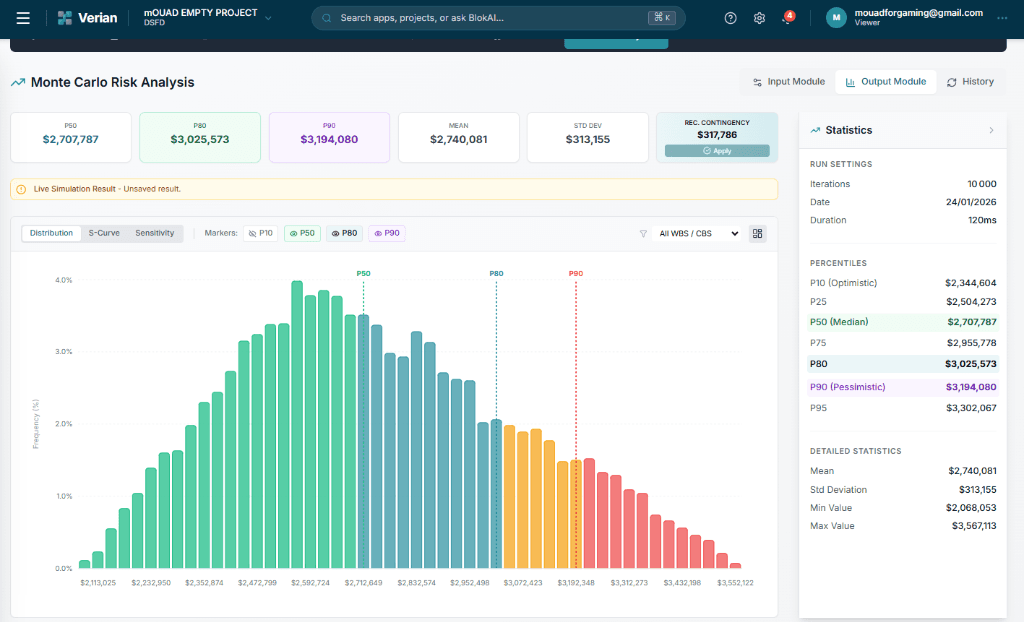This screenshot has width=1024, height=622.
Task: Click the three-dot more options icon
Action: pos(1002,18)
